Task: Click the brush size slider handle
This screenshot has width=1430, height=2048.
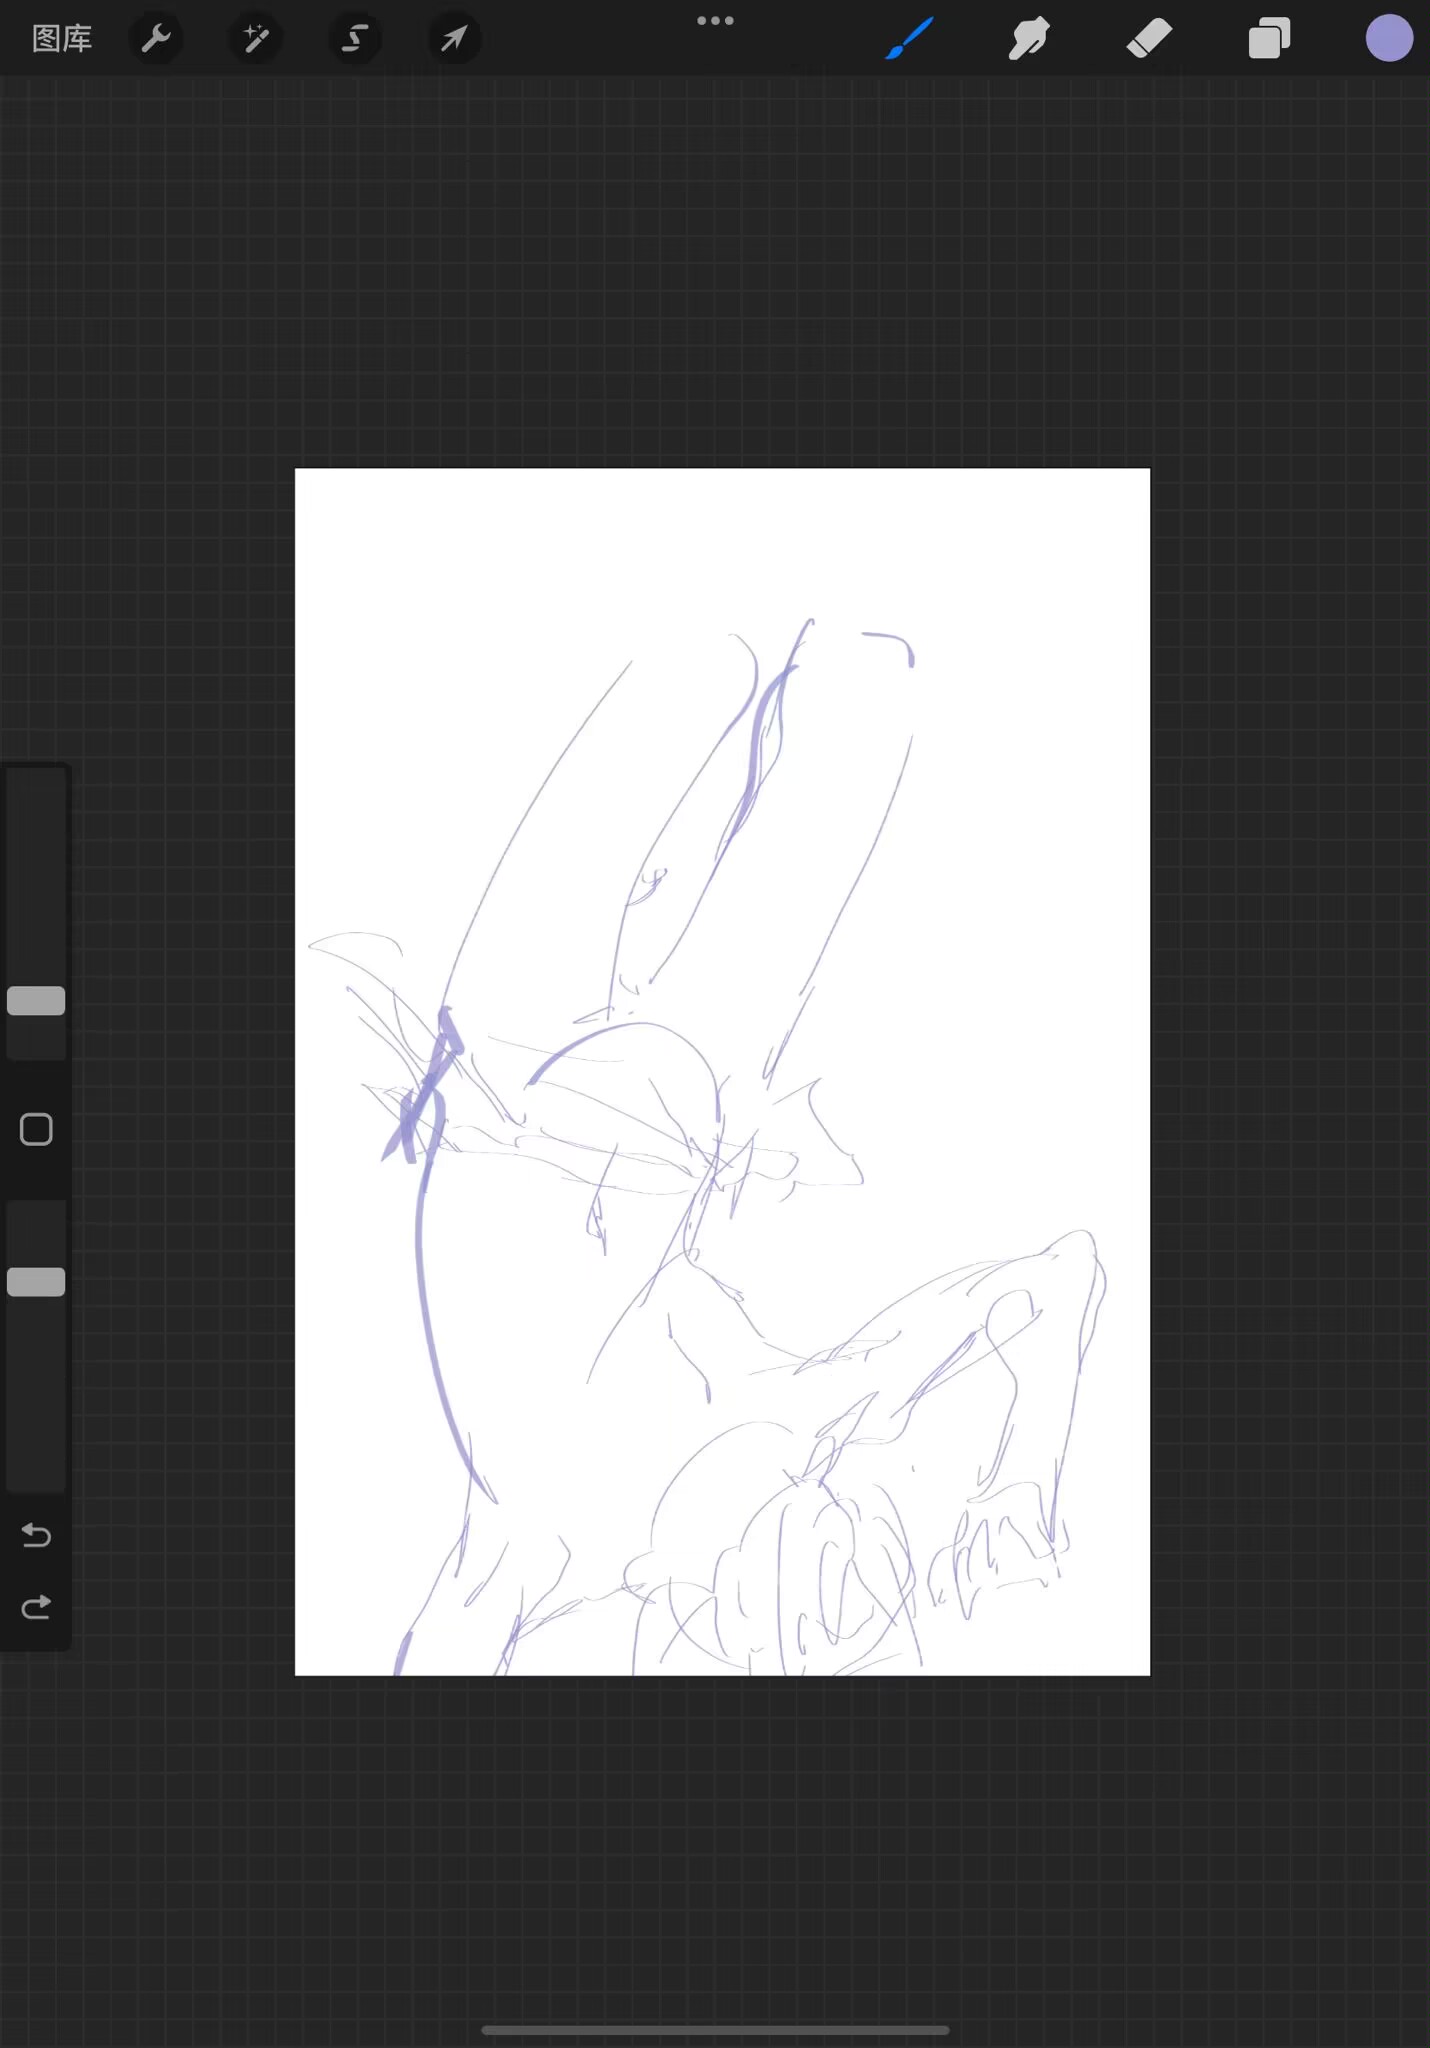Action: tap(36, 1001)
